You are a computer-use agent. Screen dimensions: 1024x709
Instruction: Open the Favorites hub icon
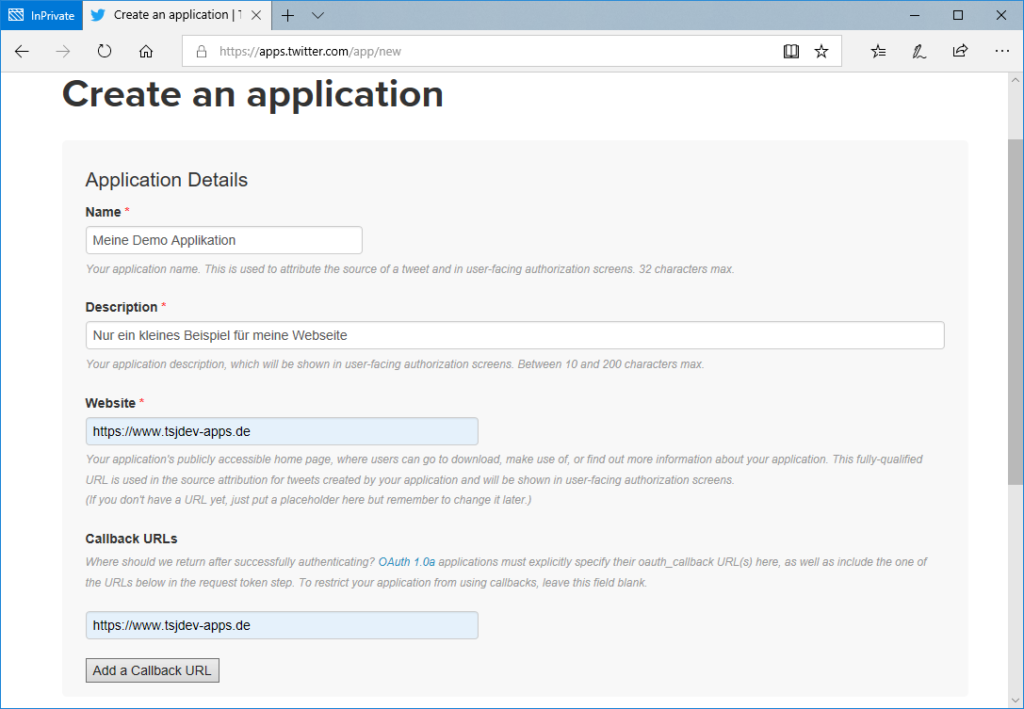(x=878, y=51)
